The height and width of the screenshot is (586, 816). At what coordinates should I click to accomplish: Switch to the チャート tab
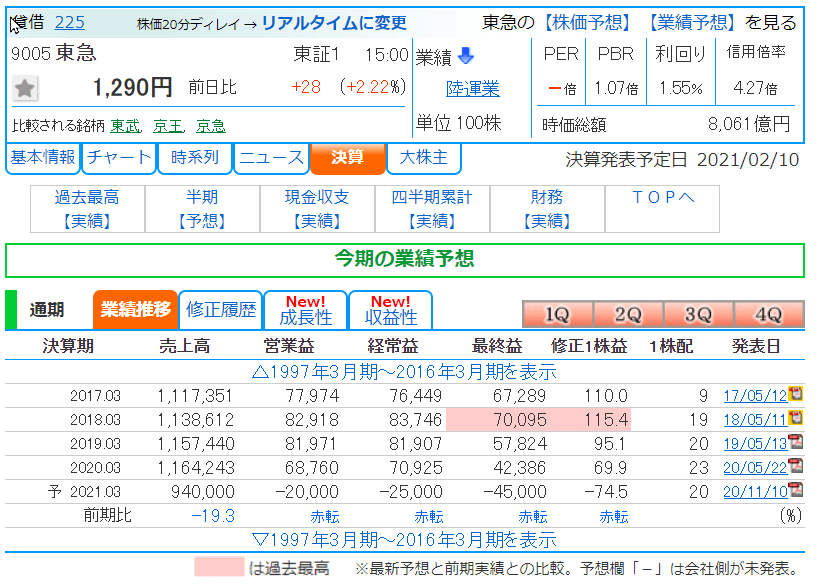tap(119, 158)
